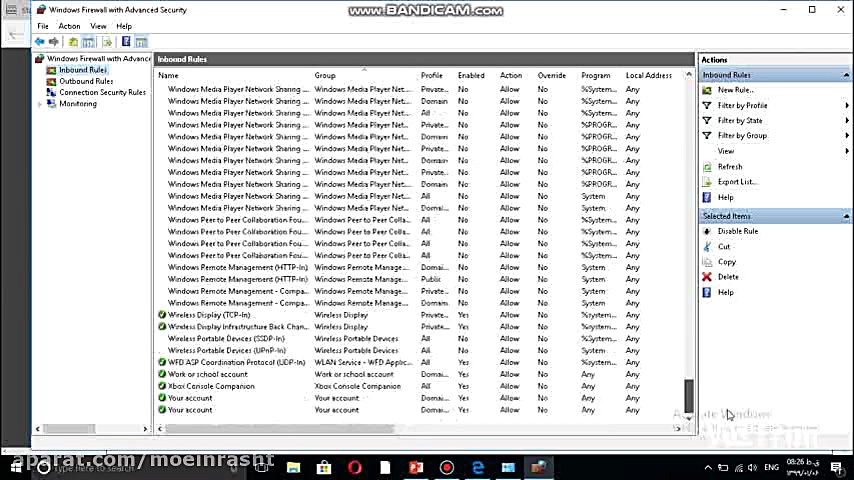Click the Cut scissors icon
Screen dimensions: 854x480
[x=707, y=246]
